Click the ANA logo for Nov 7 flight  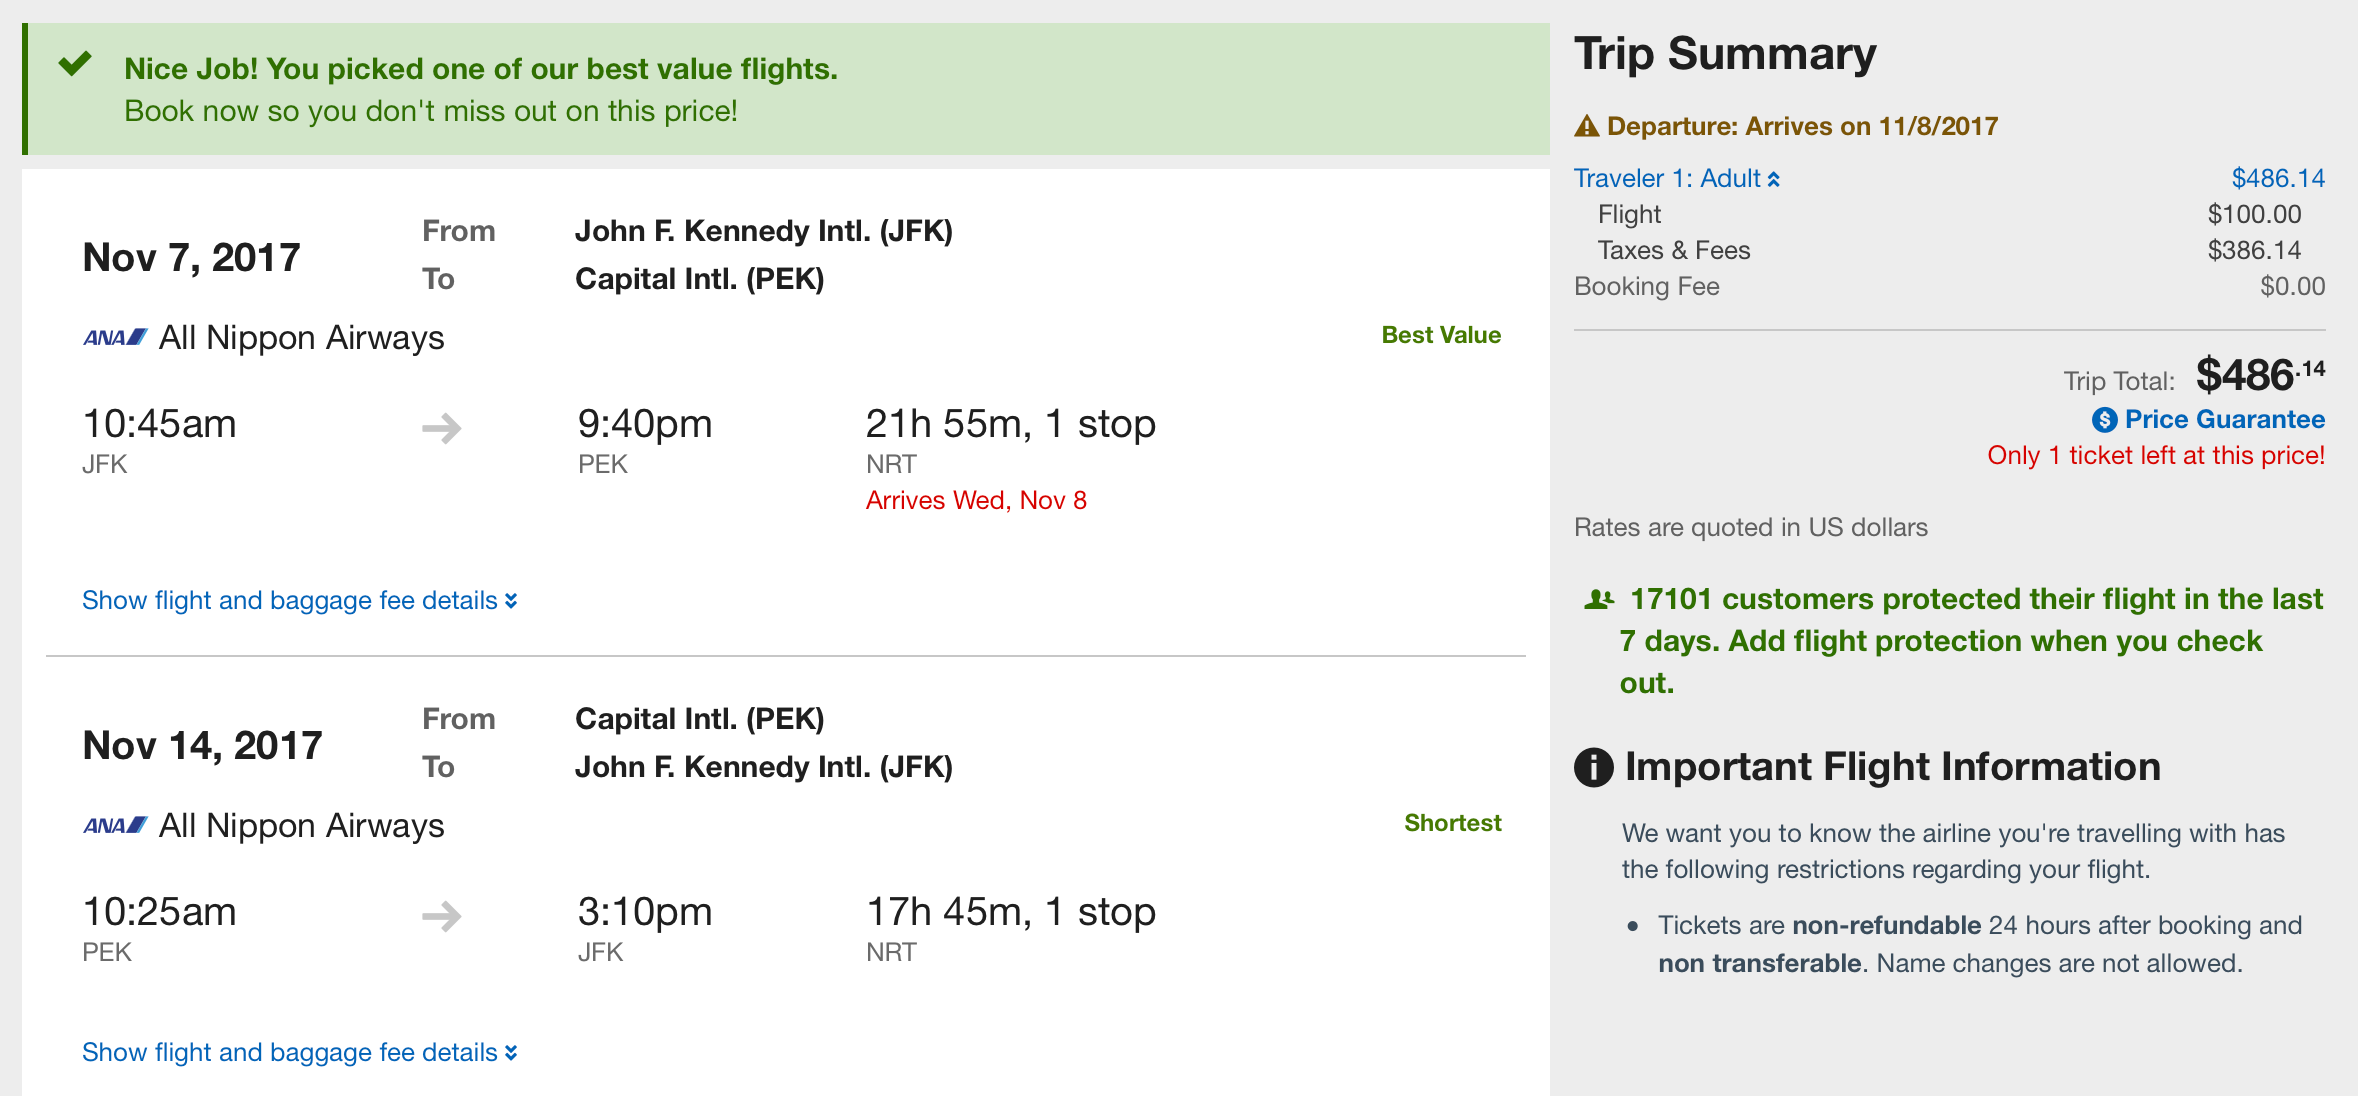tap(115, 338)
